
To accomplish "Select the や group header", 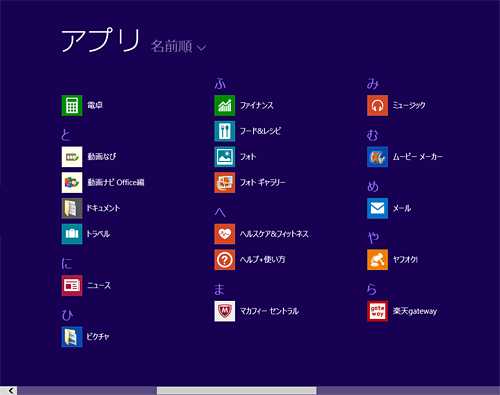I will [373, 238].
